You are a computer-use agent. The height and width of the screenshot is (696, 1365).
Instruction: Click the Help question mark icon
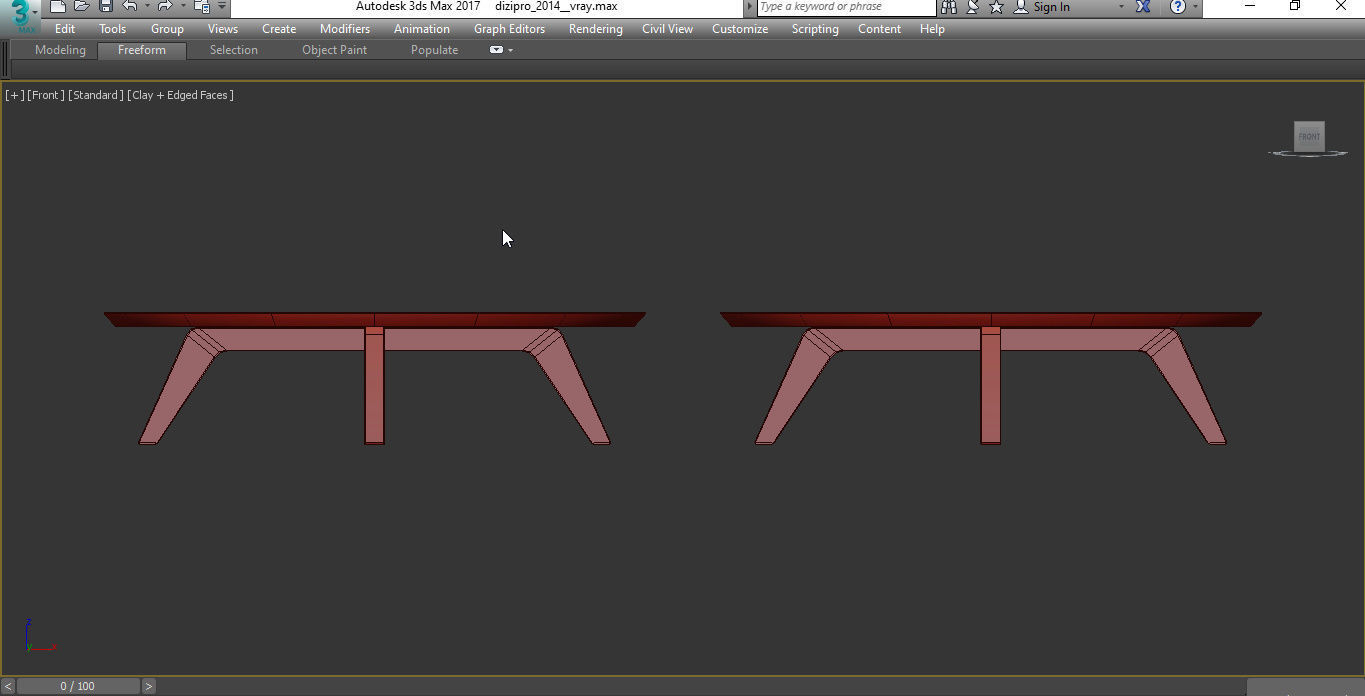click(1178, 7)
